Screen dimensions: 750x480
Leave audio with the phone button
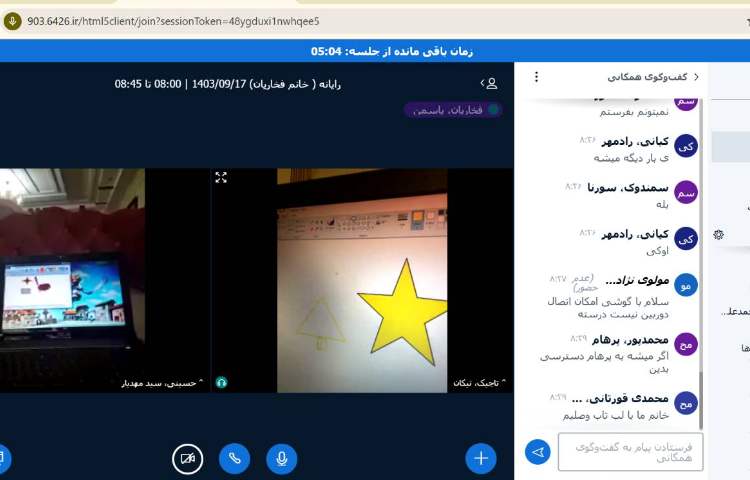tap(234, 458)
